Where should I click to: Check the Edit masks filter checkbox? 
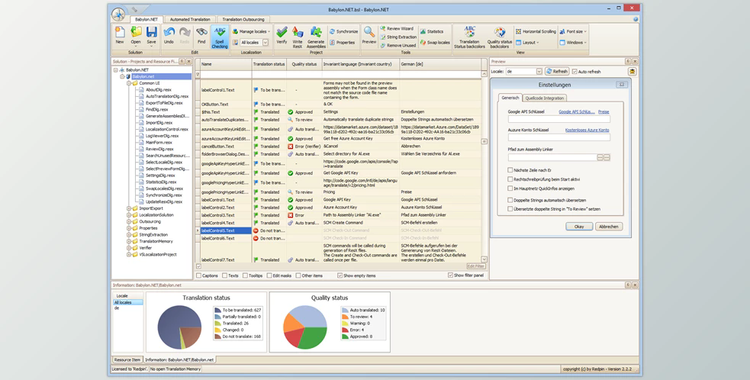(x=269, y=276)
